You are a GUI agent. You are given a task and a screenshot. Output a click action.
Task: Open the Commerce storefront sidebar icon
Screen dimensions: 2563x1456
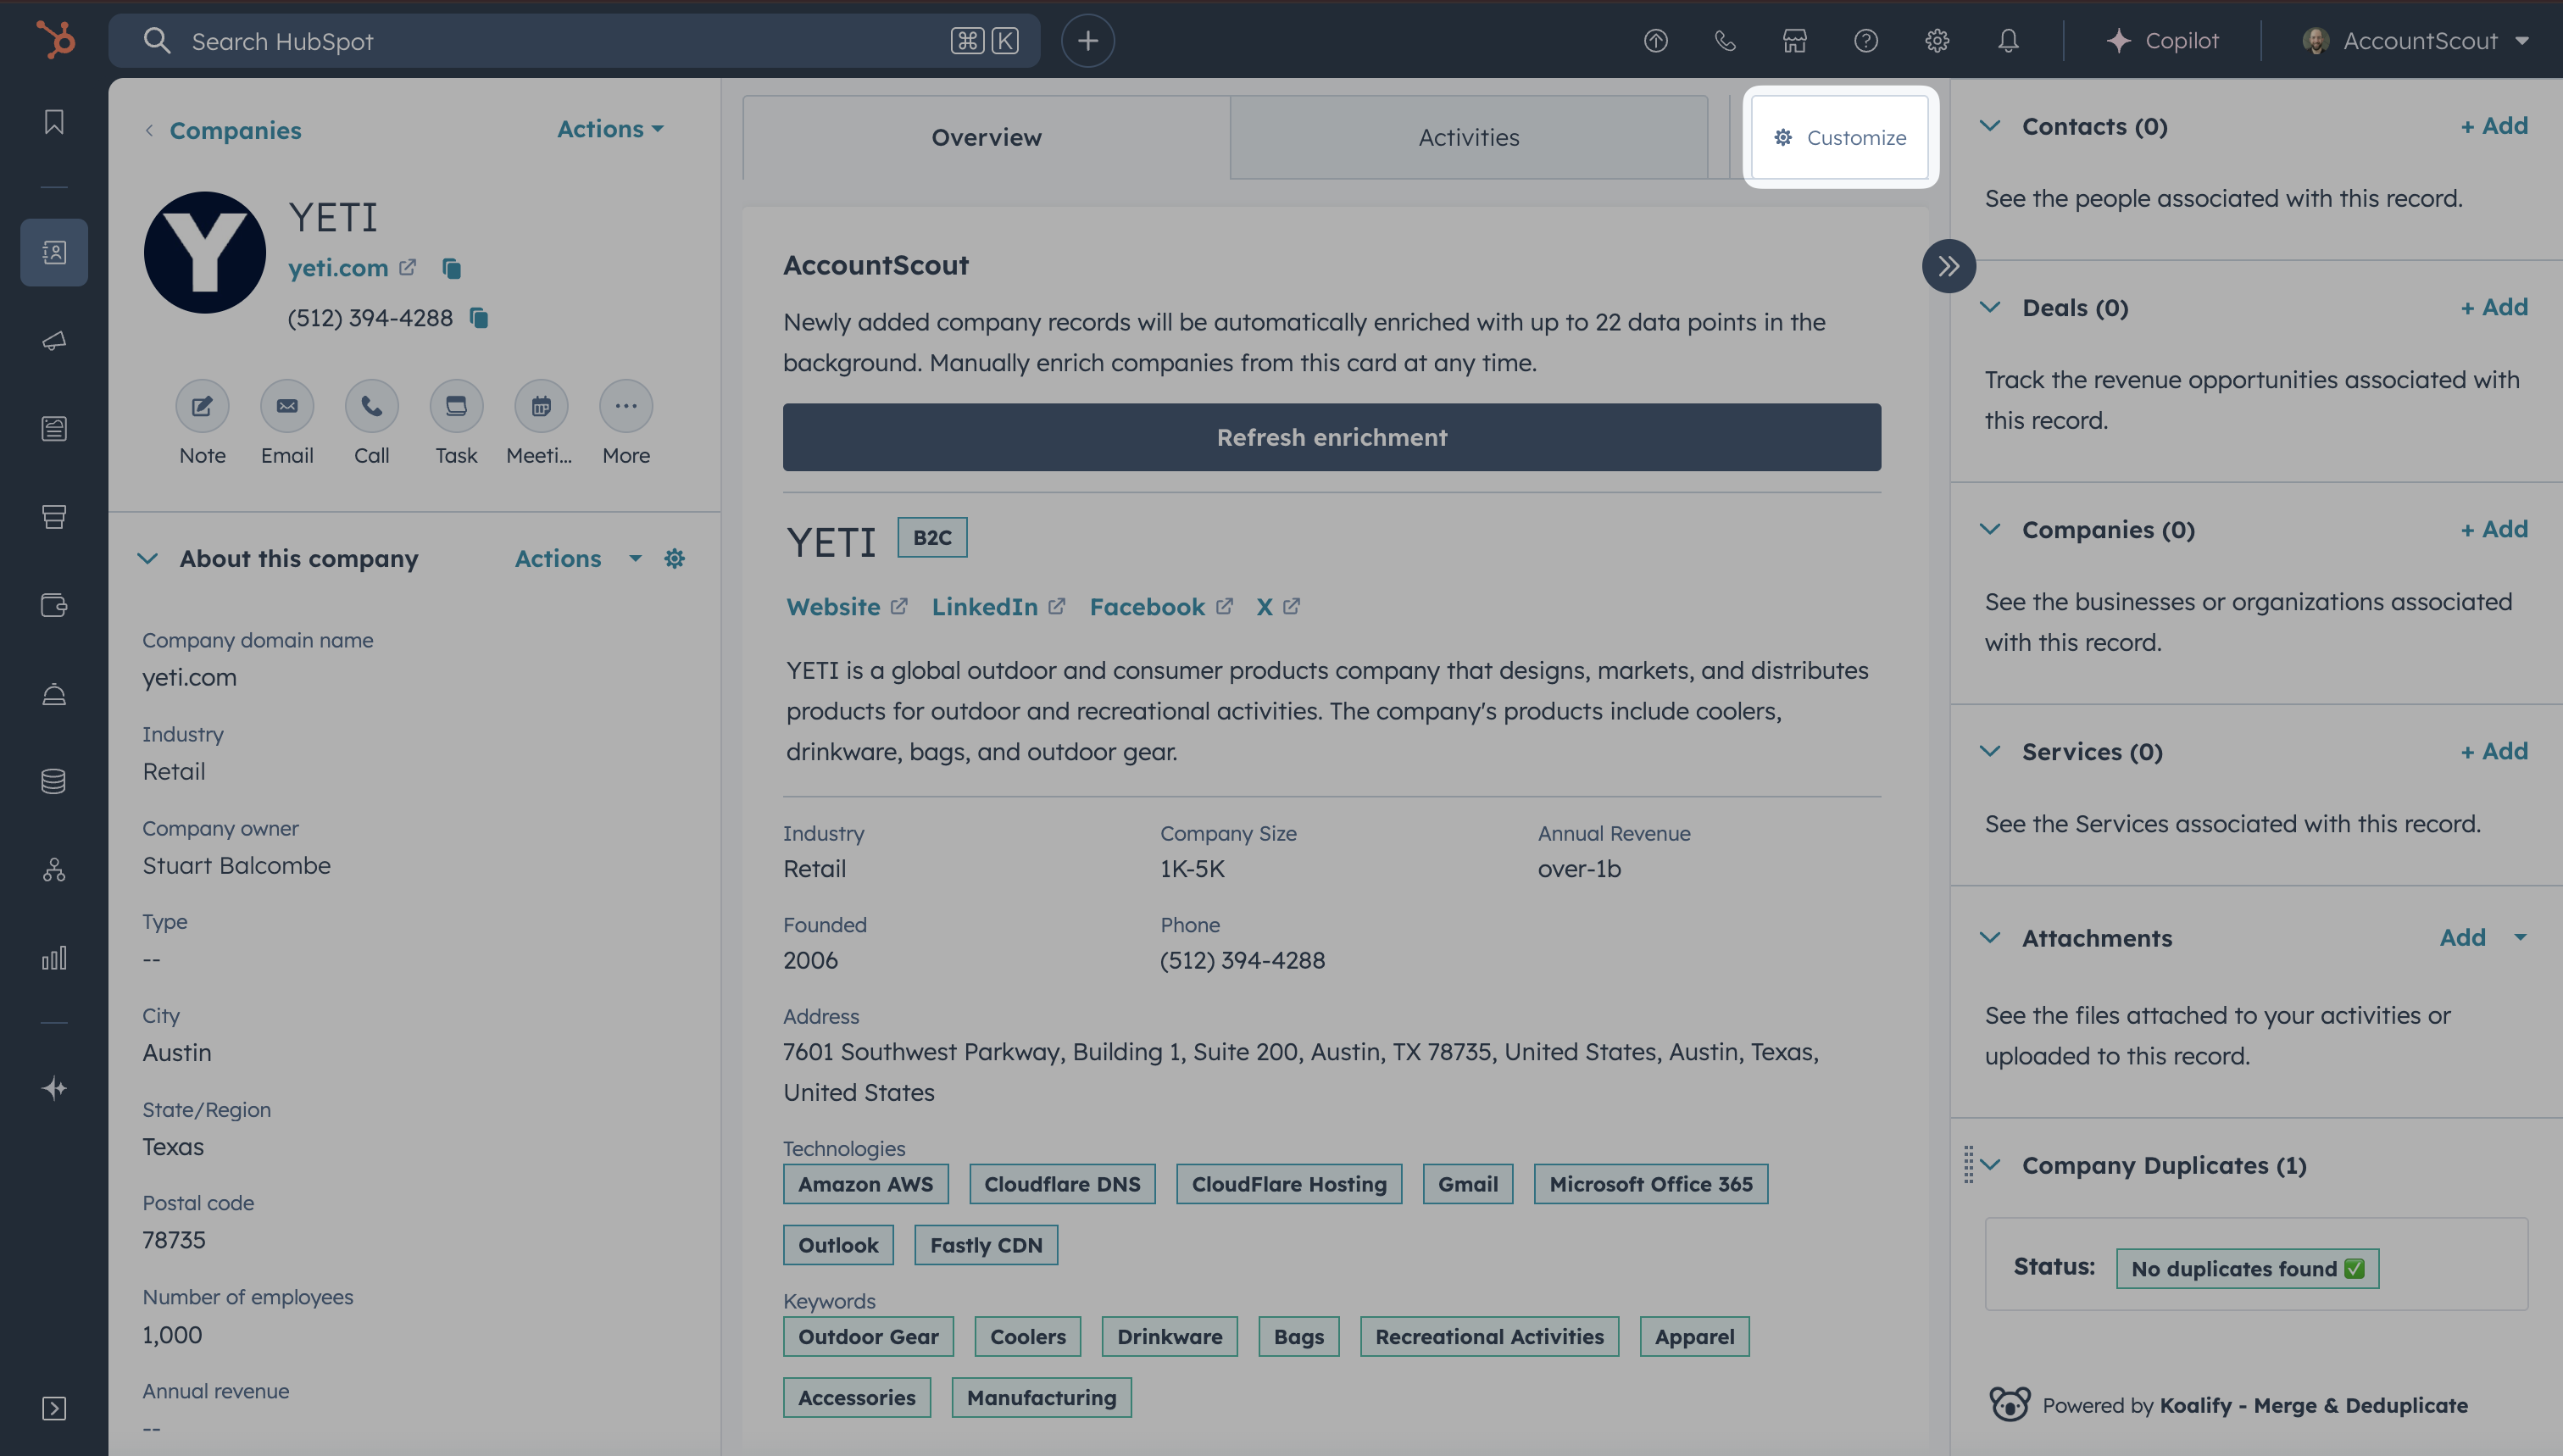(x=54, y=517)
